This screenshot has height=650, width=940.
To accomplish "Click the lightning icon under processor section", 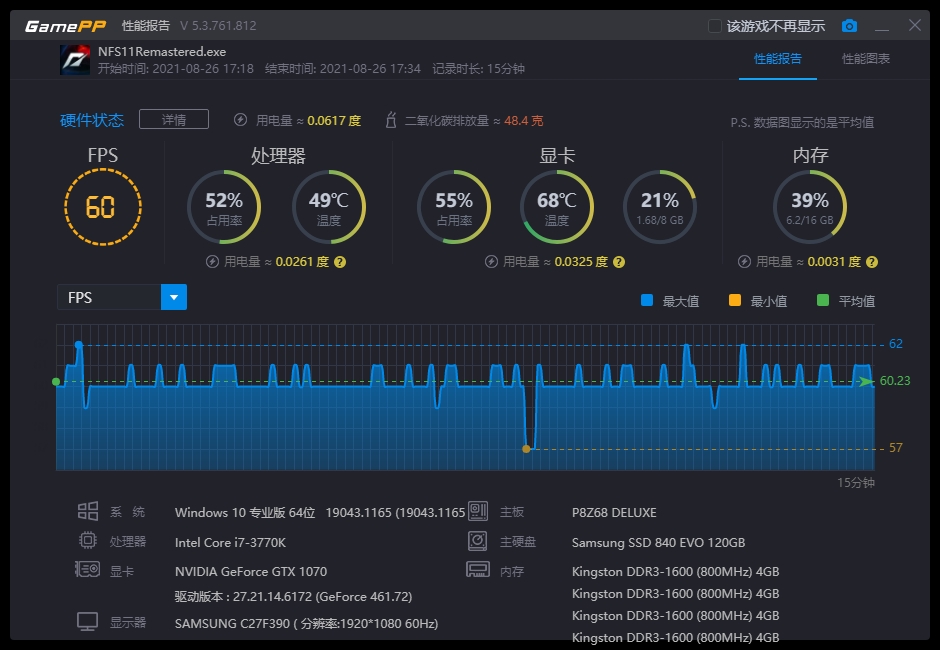I will point(212,261).
